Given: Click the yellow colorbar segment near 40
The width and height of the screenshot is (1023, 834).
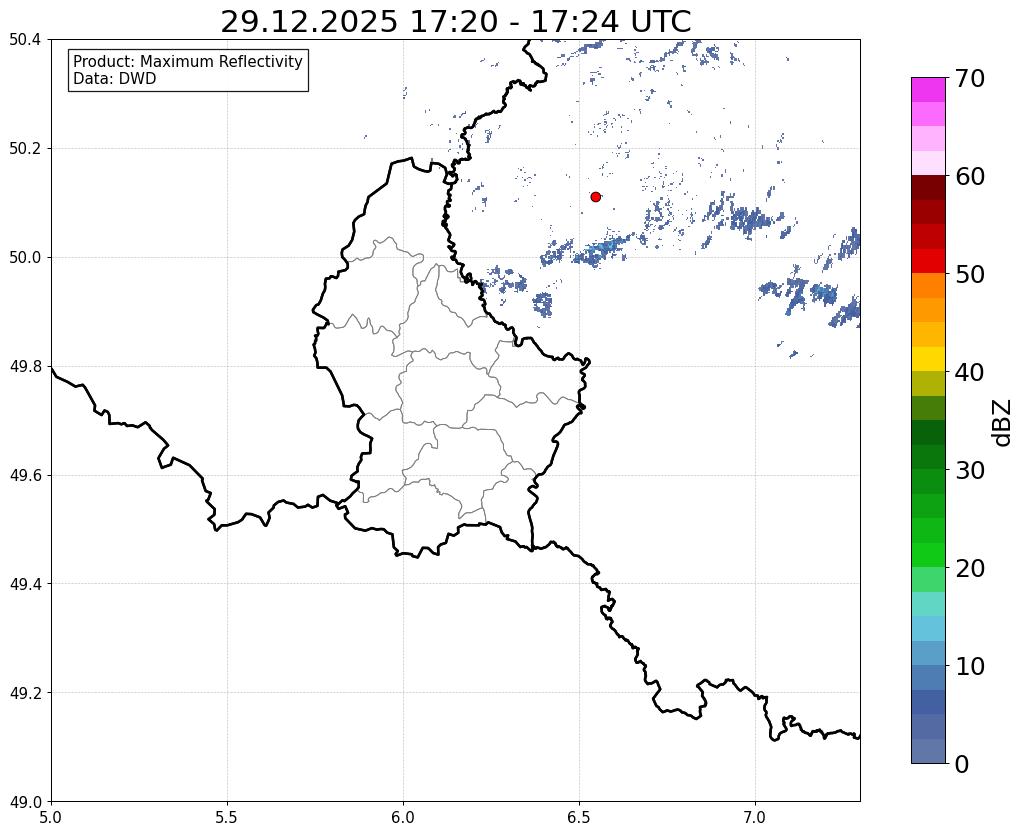Looking at the screenshot, I should [928, 359].
